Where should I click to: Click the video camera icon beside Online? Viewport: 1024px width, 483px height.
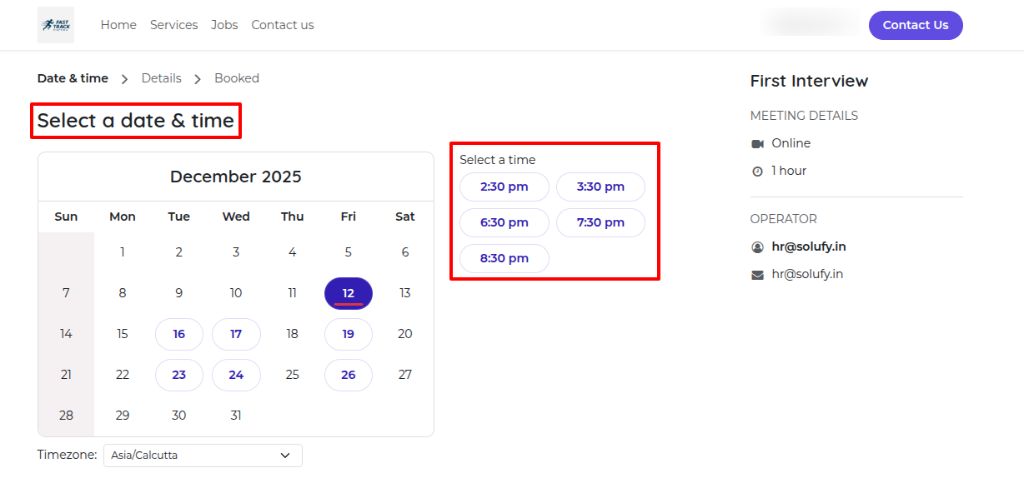(757, 144)
